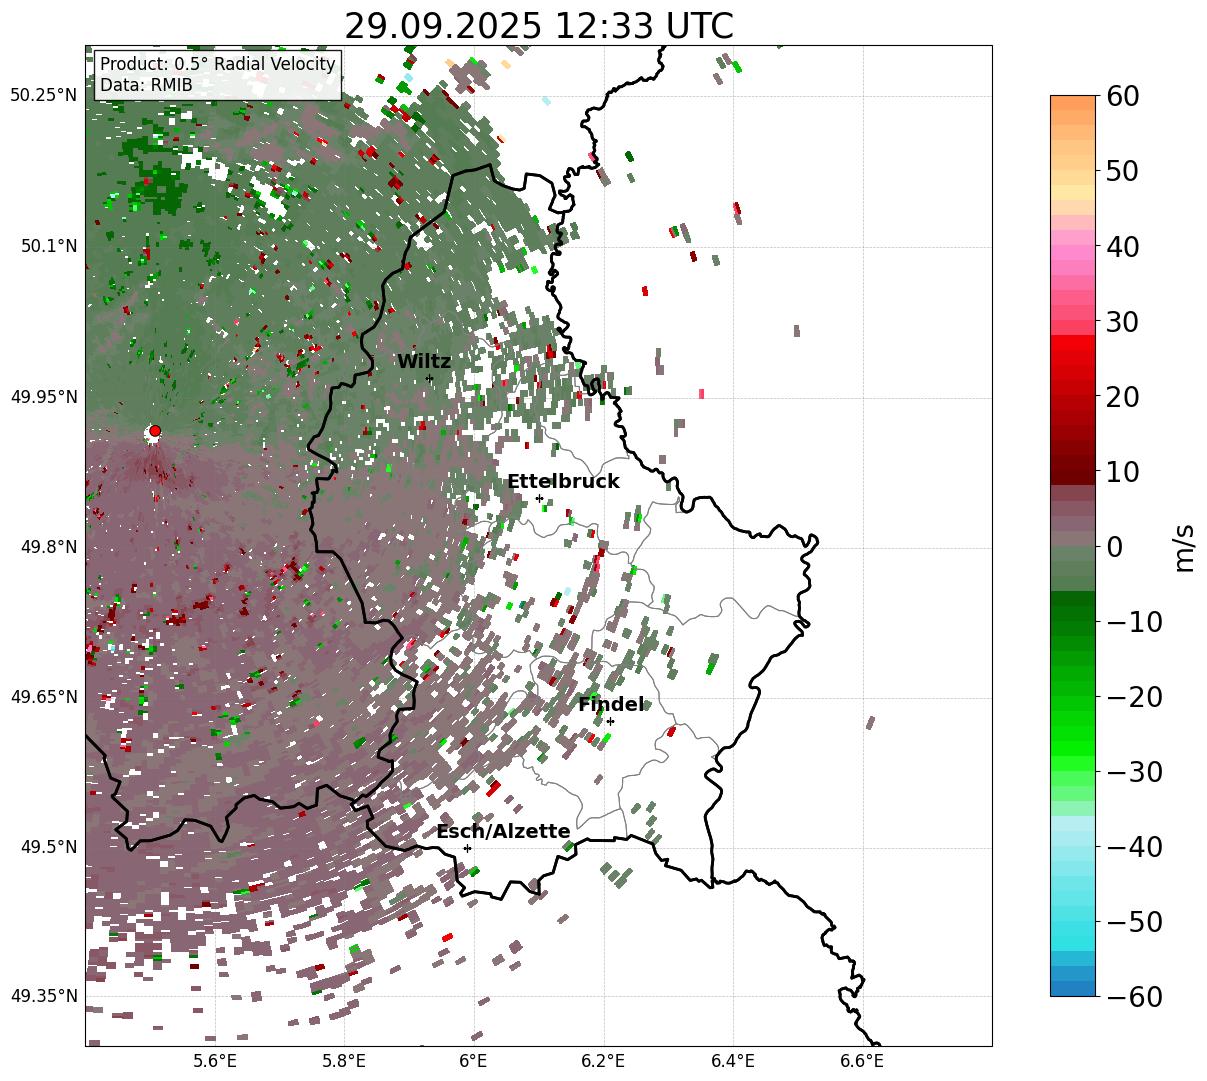Click the red radar site marker
The height and width of the screenshot is (1081, 1207).
[x=155, y=430]
